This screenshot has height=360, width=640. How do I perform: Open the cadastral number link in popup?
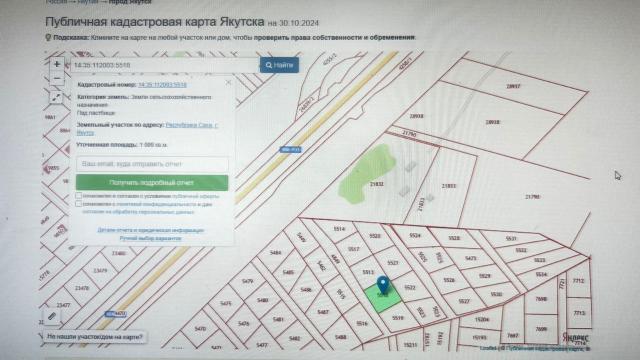click(x=162, y=85)
